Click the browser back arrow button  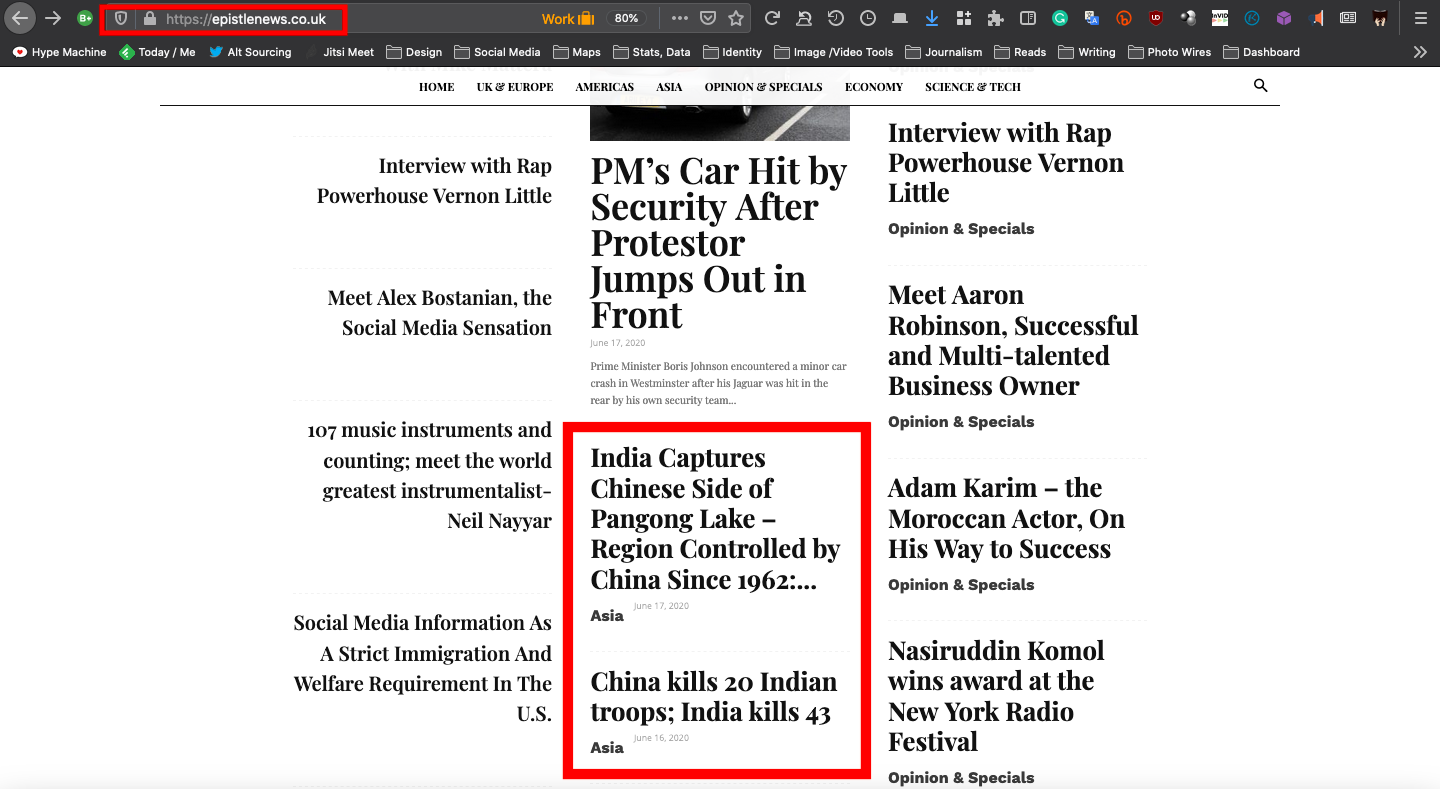tap(20, 18)
